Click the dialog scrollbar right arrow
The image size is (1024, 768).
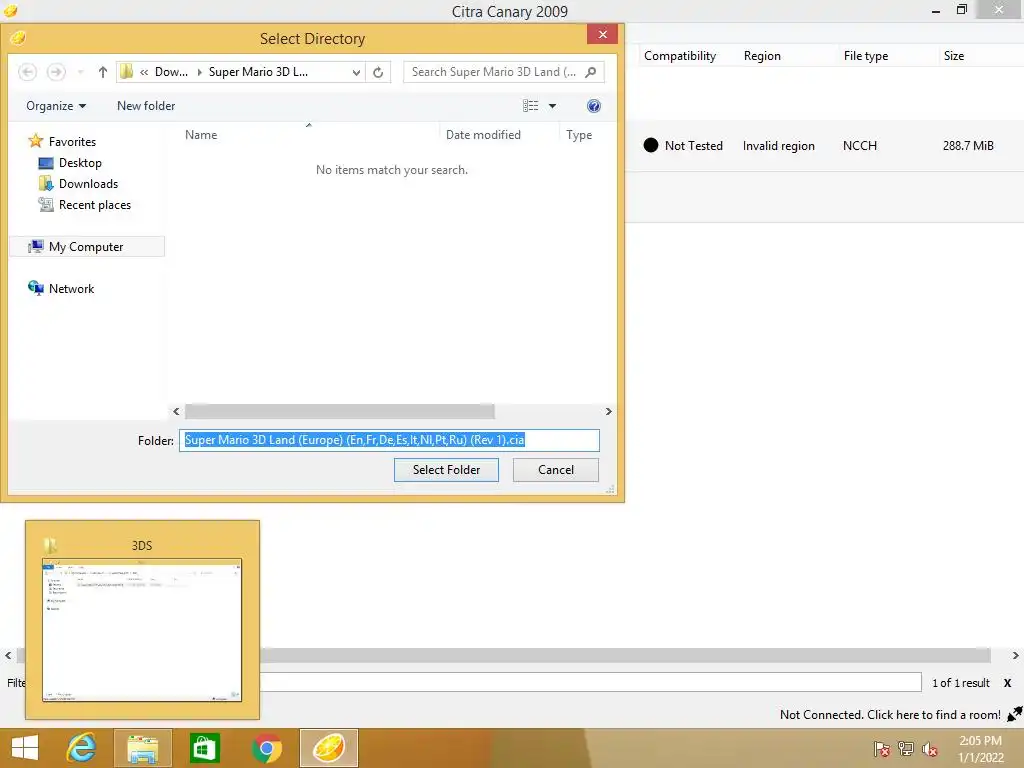point(609,411)
